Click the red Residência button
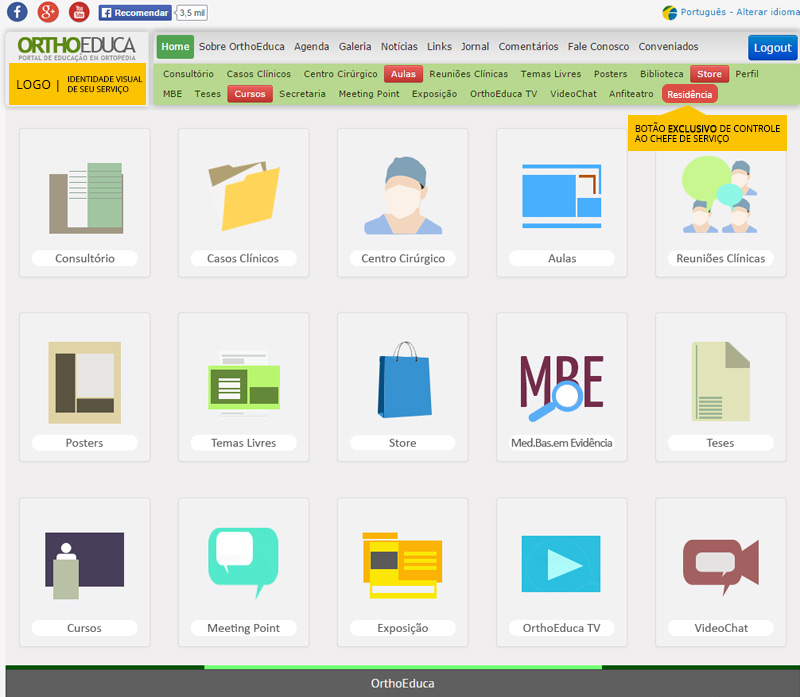Viewport: 800px width, 697px height. click(x=689, y=94)
